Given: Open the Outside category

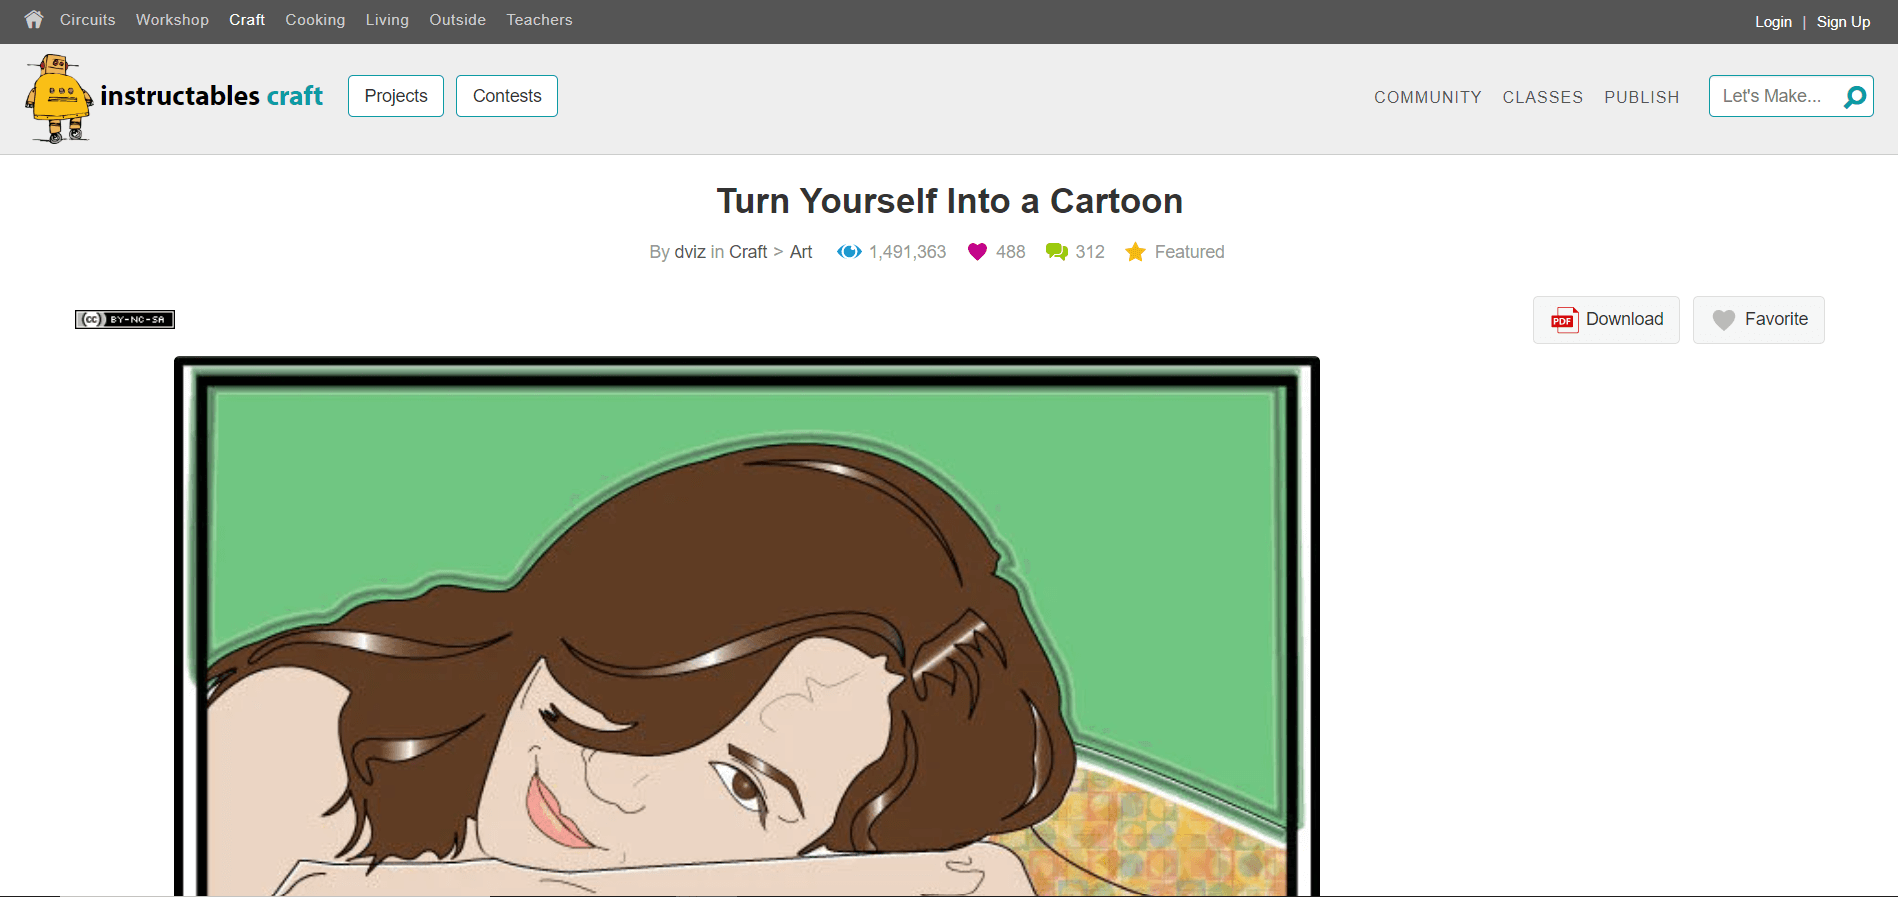Looking at the screenshot, I should 457,20.
